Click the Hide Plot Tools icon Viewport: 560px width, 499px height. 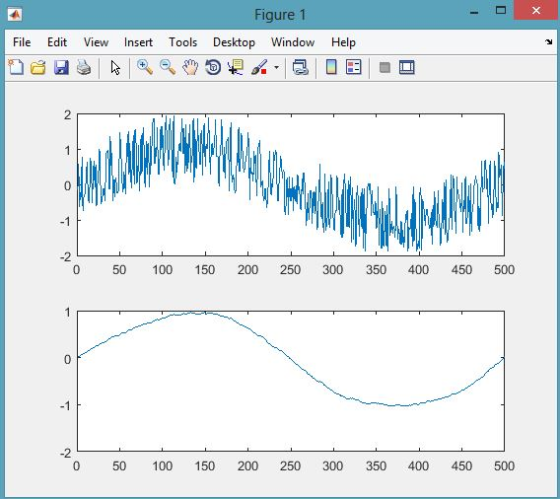[385, 68]
